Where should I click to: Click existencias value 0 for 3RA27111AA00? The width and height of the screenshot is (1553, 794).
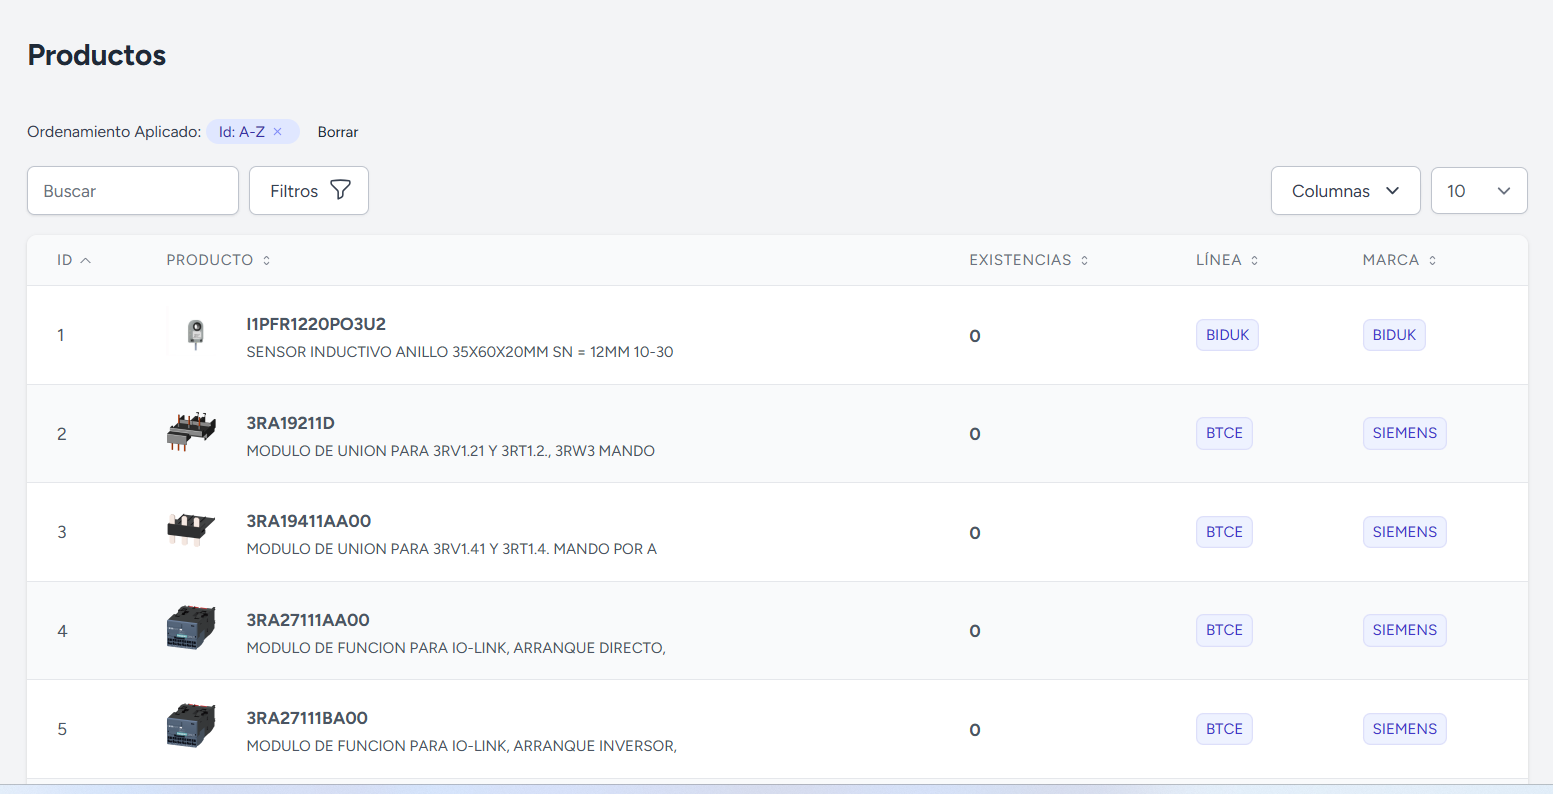coord(975,631)
